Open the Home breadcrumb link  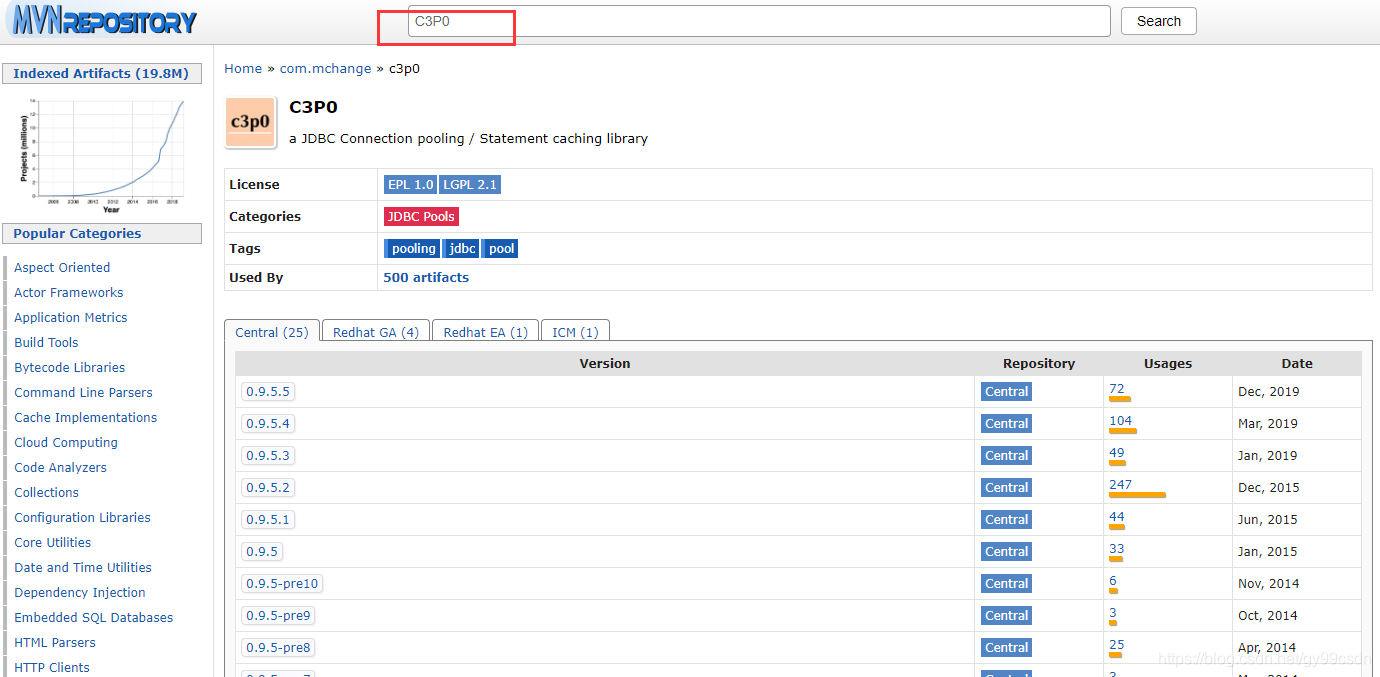[243, 68]
